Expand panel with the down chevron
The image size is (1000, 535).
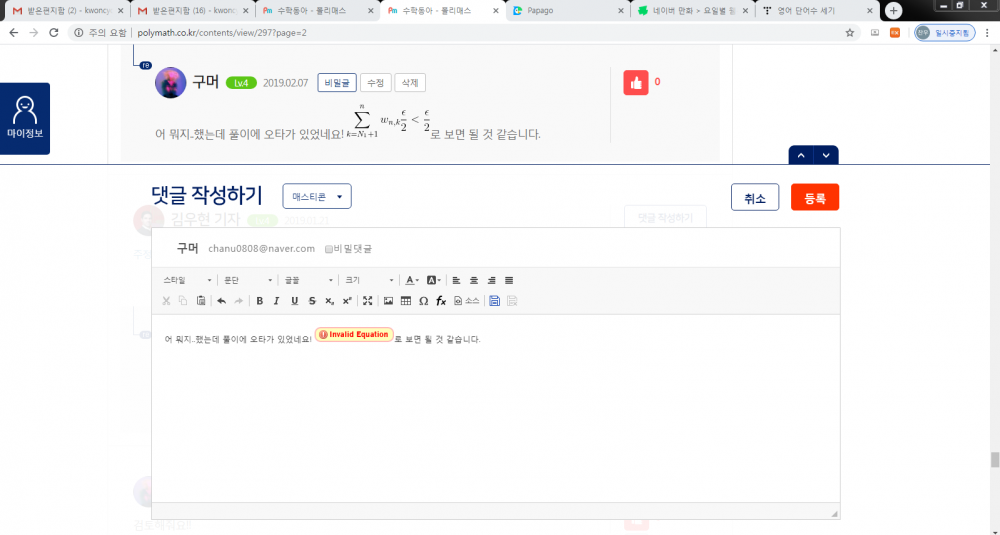coord(826,156)
